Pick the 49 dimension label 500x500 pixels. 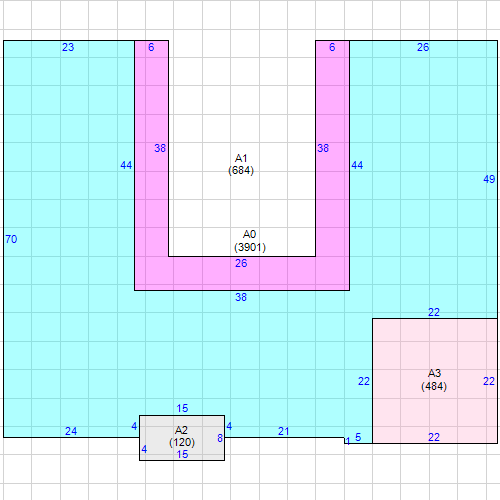click(x=489, y=179)
